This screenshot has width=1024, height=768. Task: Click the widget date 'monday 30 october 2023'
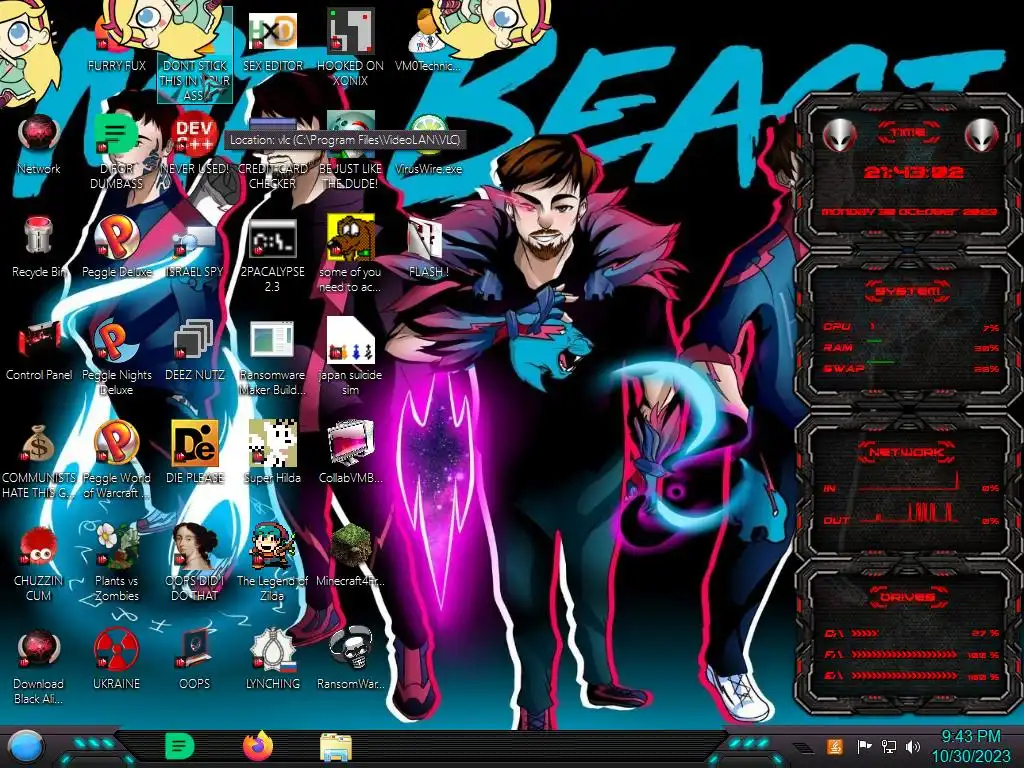(909, 212)
